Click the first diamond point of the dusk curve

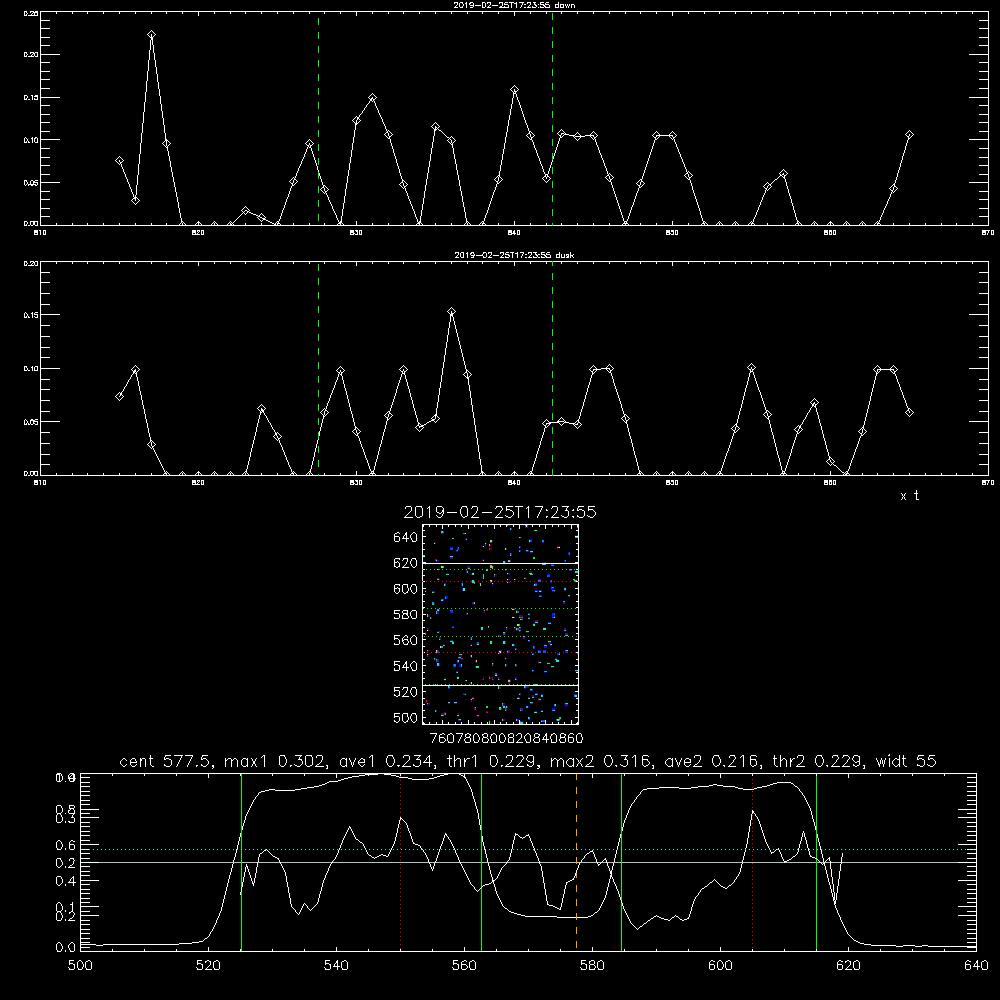(x=119, y=396)
